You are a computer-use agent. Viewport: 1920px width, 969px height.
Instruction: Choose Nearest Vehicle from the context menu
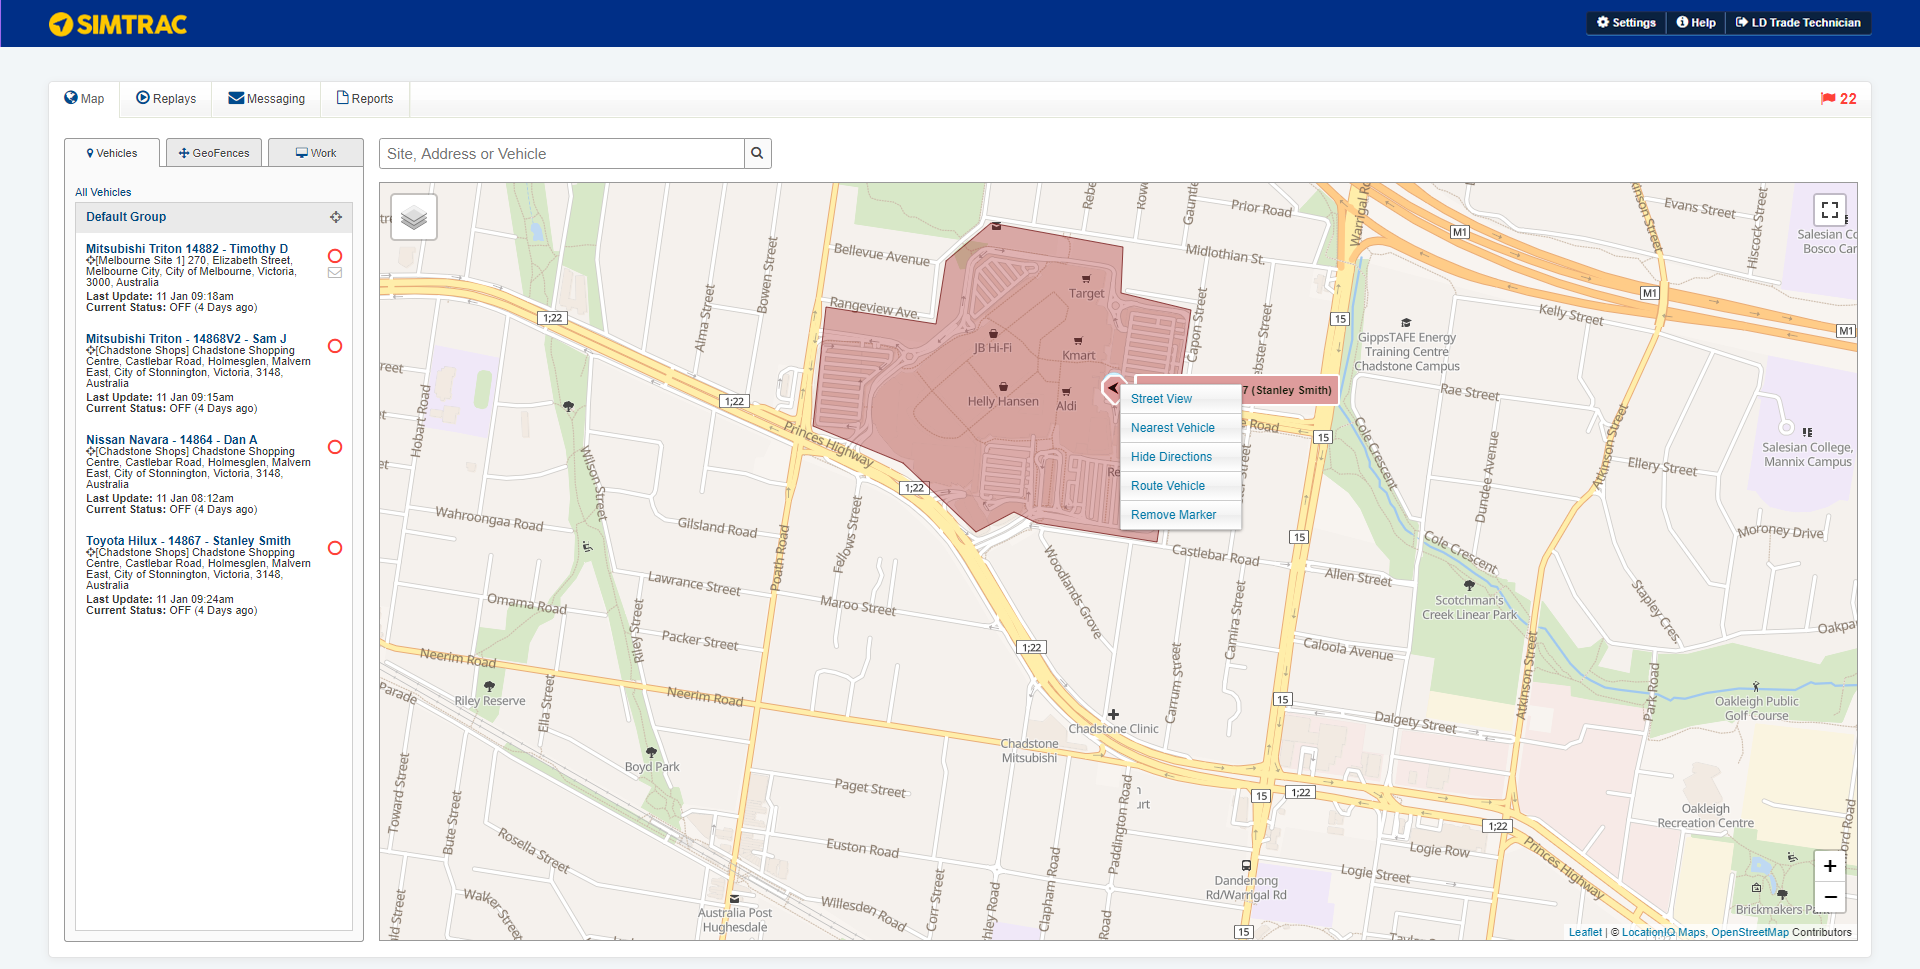(1180, 428)
